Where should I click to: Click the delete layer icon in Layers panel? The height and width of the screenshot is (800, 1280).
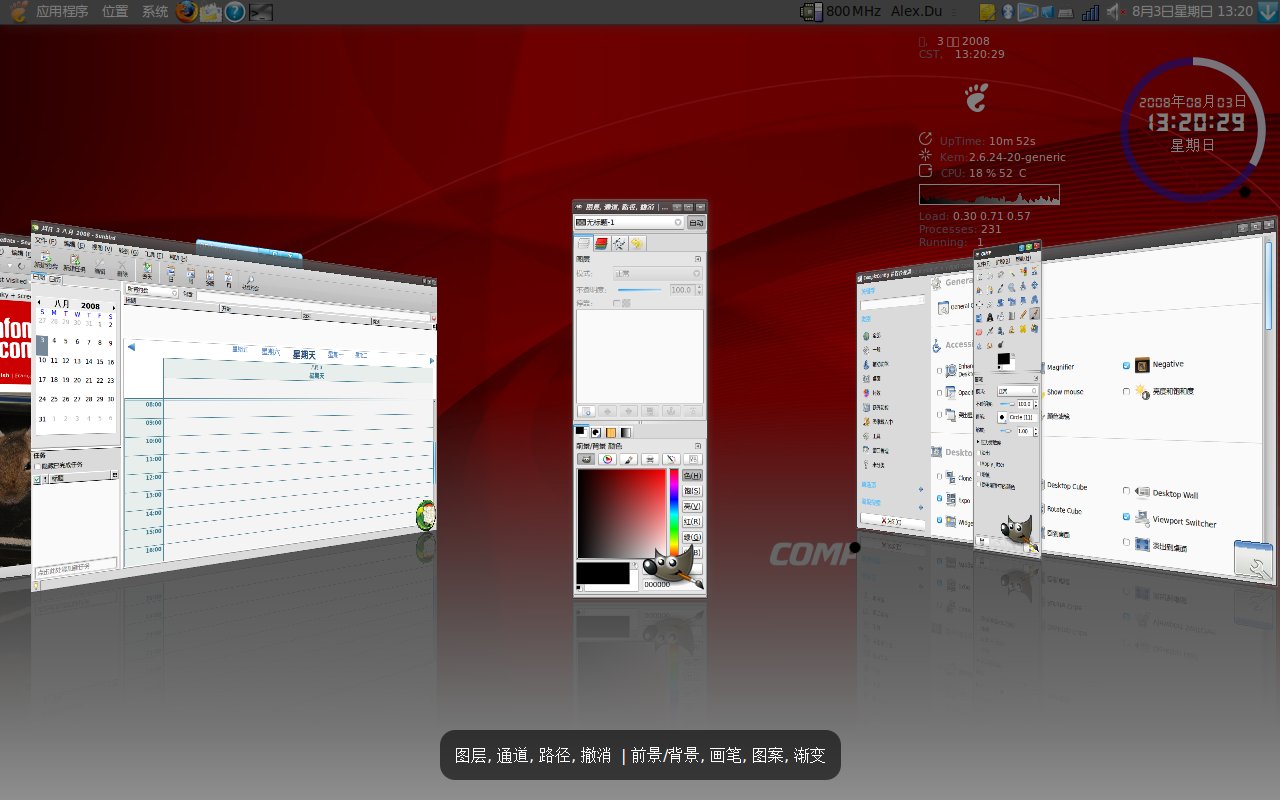click(x=692, y=411)
